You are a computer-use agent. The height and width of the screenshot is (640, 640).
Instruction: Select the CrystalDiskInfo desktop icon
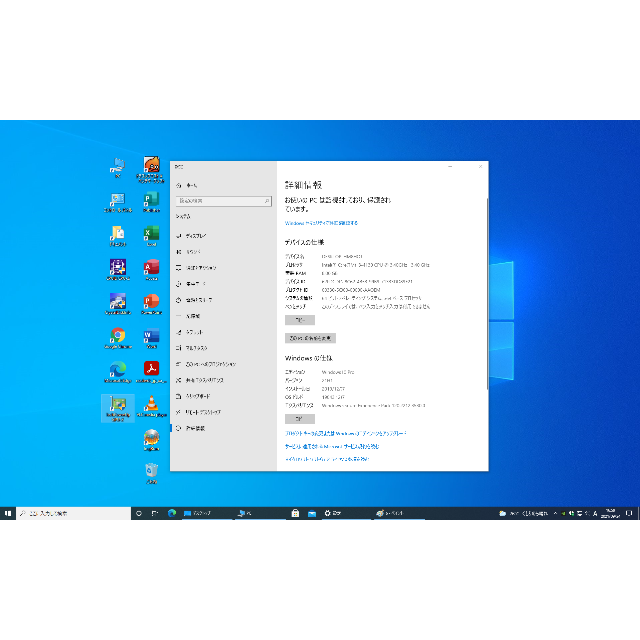118,304
